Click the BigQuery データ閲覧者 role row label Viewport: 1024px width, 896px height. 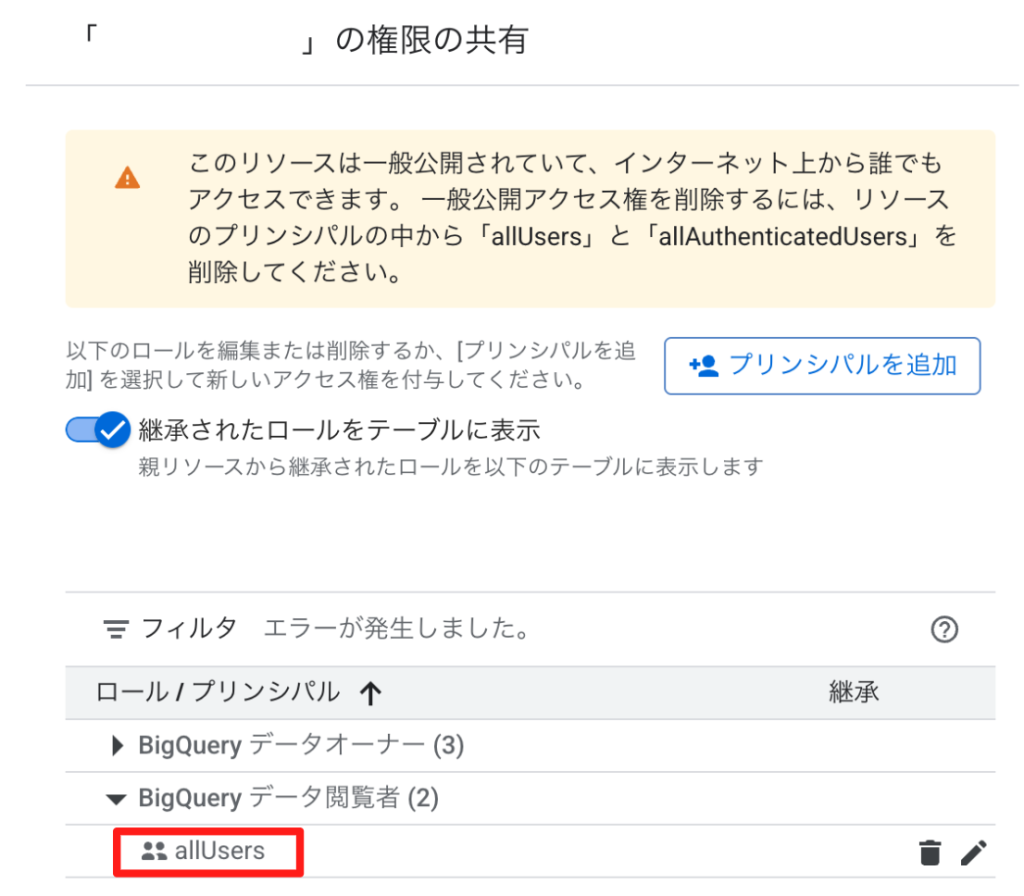(x=288, y=798)
